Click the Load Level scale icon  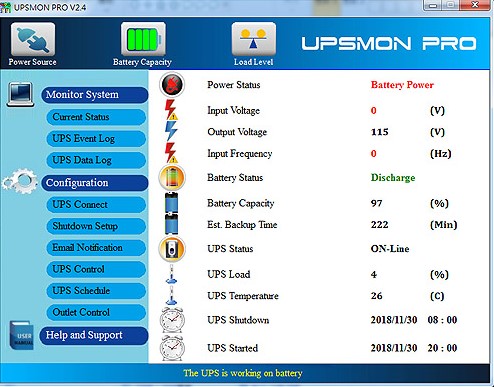(254, 39)
